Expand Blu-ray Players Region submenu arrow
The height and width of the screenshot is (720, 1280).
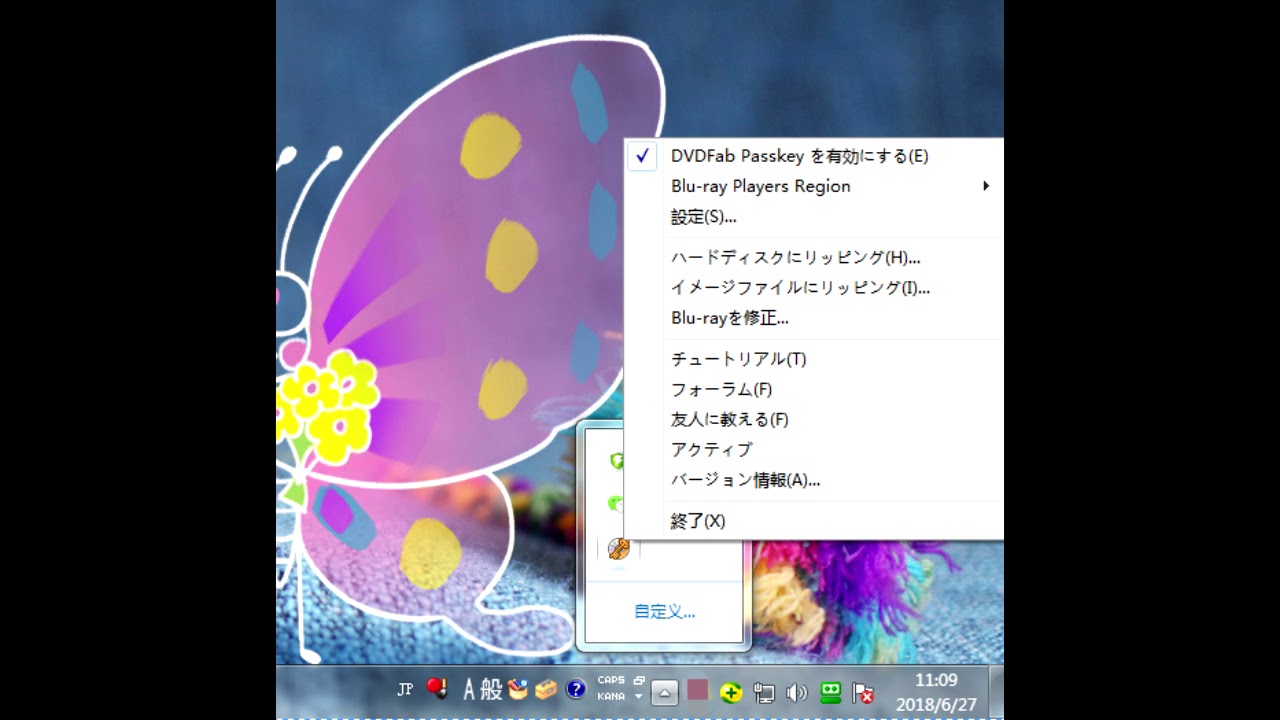(x=986, y=186)
